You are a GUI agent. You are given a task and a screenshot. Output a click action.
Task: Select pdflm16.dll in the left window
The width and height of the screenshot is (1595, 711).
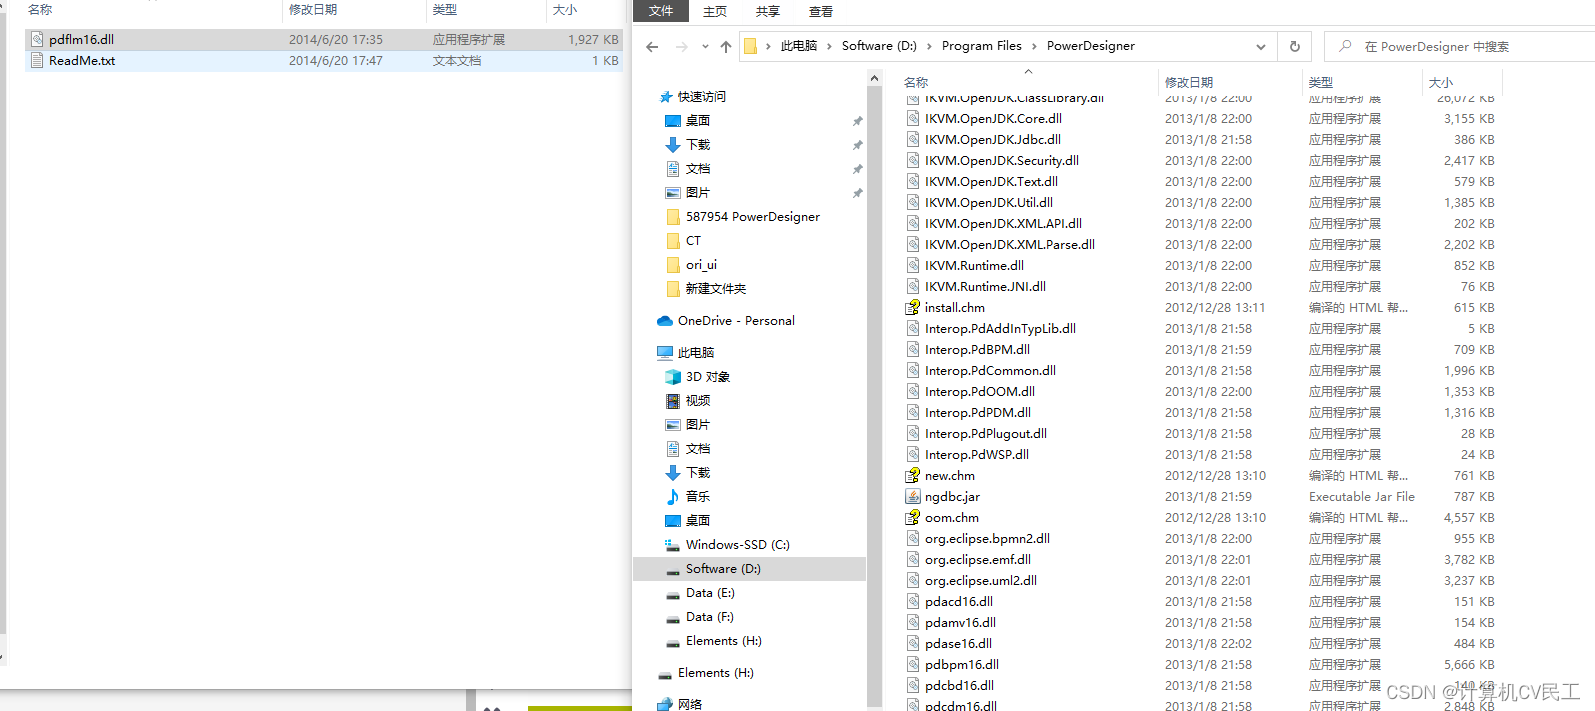coord(324,40)
